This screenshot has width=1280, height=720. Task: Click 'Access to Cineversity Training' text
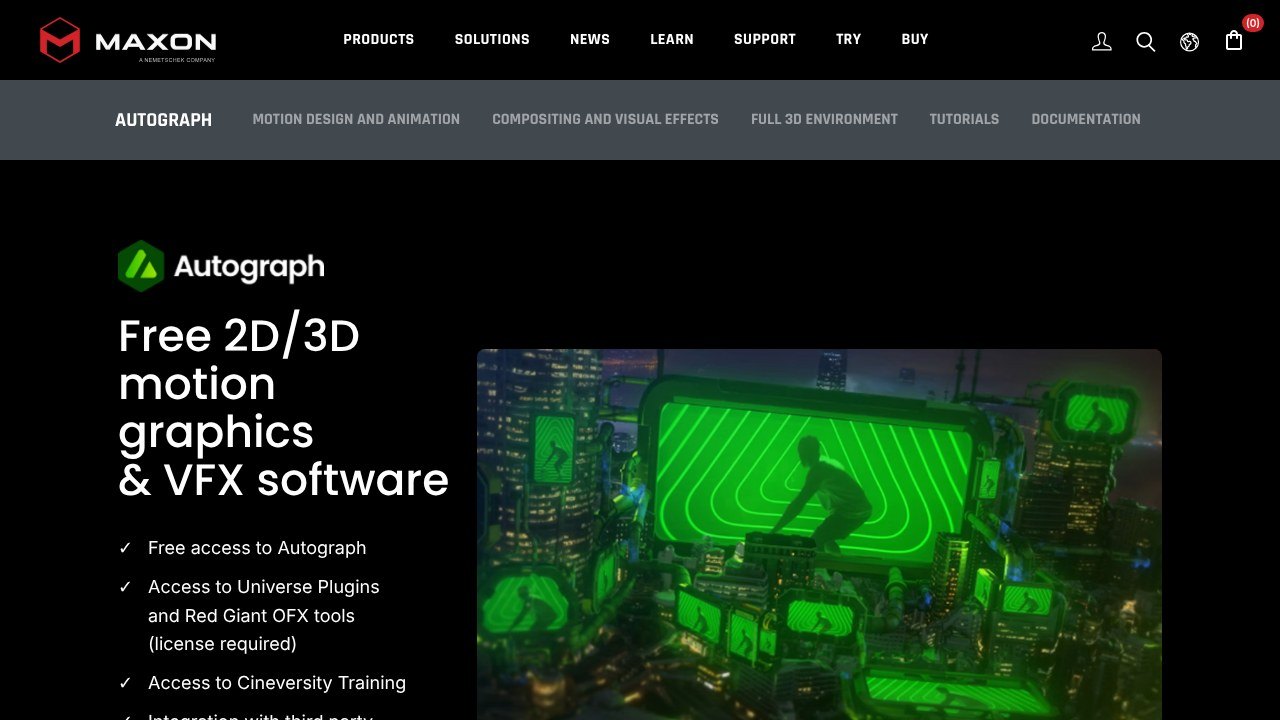pyautogui.click(x=277, y=683)
